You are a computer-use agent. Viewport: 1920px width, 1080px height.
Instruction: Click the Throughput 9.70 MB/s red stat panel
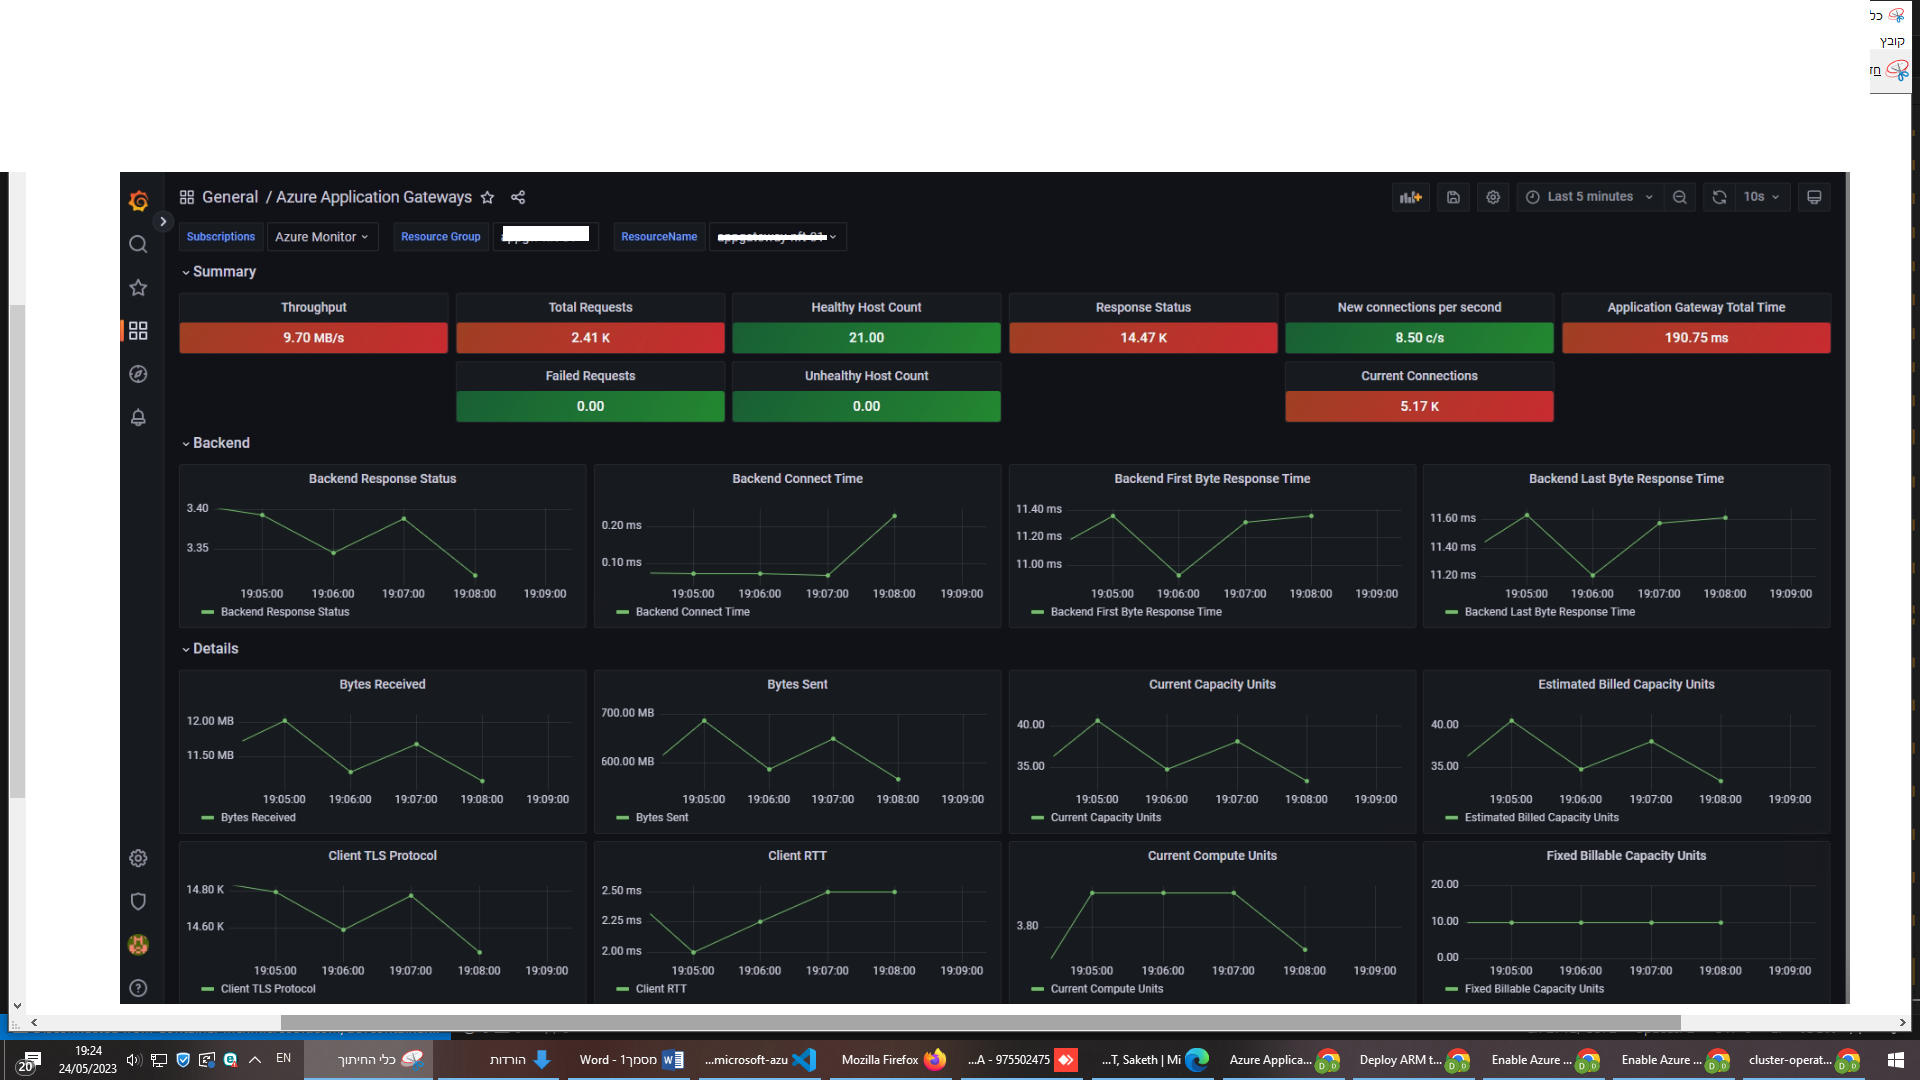313,338
